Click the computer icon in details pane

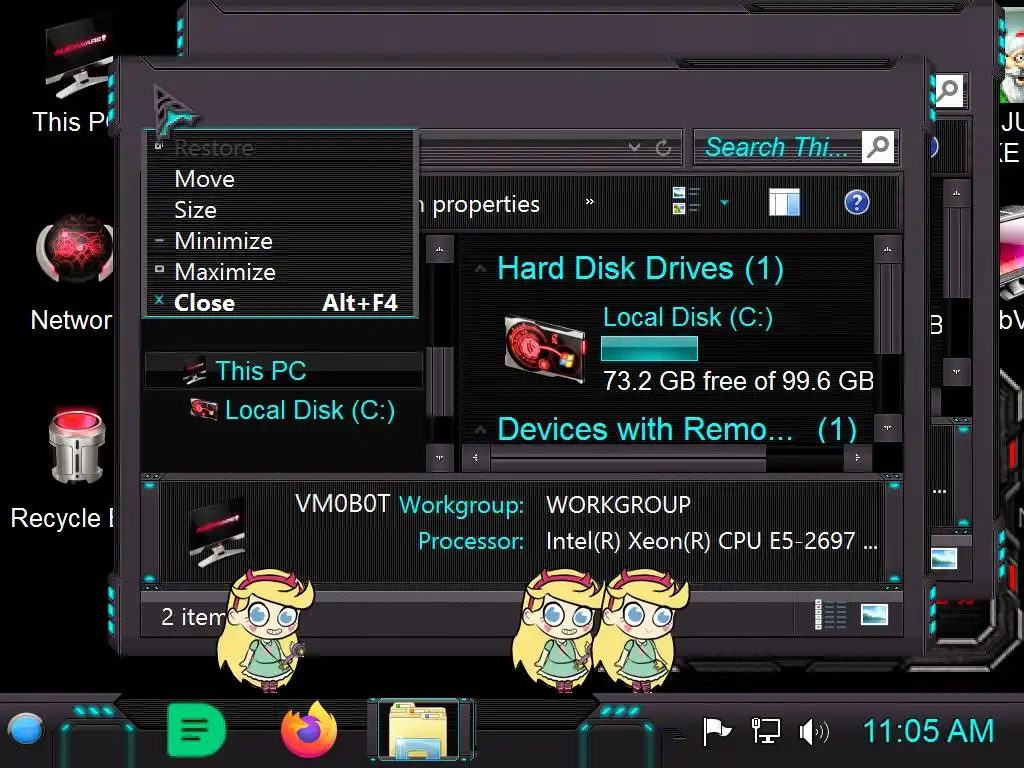[x=218, y=533]
